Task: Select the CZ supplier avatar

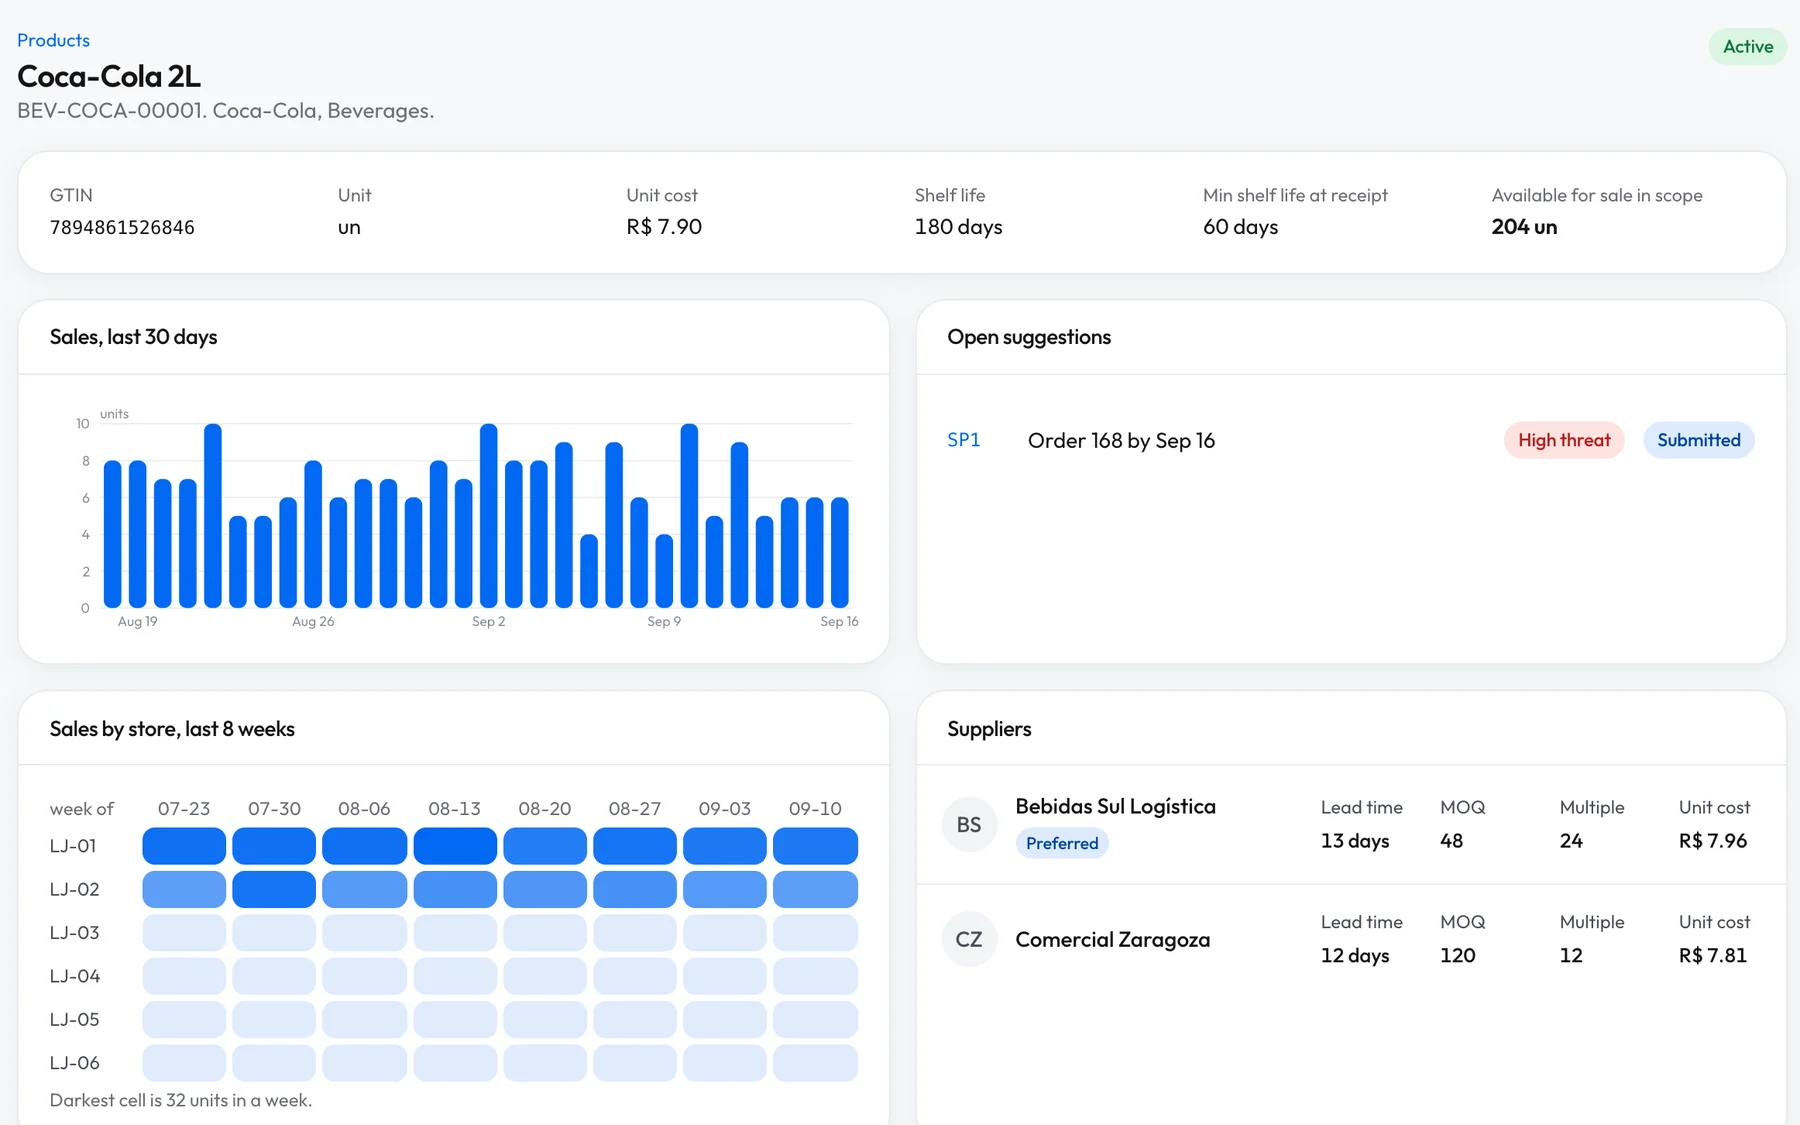Action: (969, 940)
